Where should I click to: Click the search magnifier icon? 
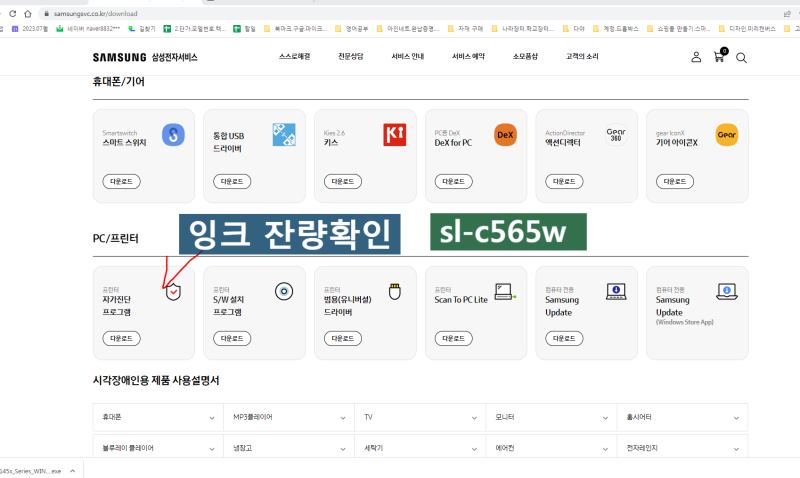point(741,58)
